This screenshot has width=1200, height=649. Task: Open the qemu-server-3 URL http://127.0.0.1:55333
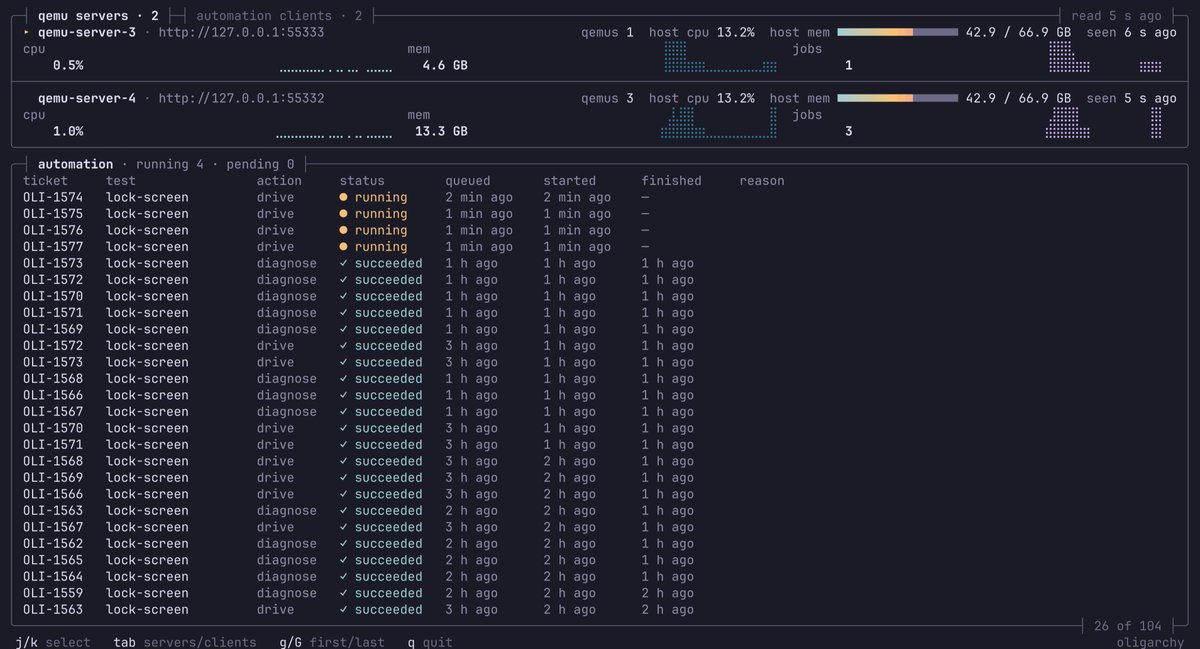[241, 32]
